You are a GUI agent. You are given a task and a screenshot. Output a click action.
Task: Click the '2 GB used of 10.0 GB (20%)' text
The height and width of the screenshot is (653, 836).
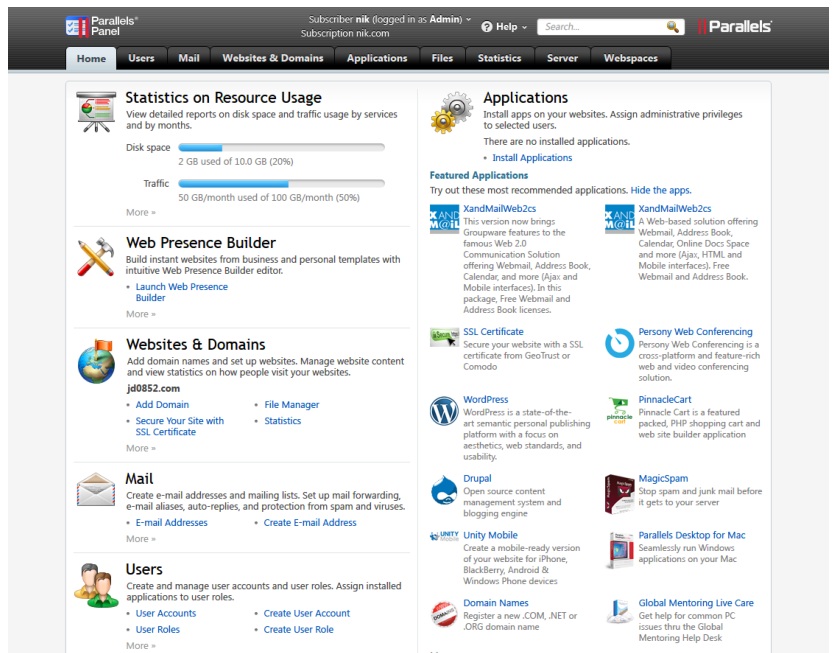coord(236,162)
